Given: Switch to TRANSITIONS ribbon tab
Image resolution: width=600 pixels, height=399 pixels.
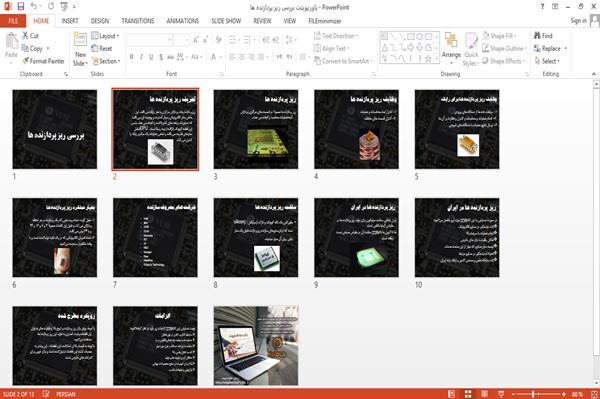Looking at the screenshot, I should pyautogui.click(x=138, y=21).
